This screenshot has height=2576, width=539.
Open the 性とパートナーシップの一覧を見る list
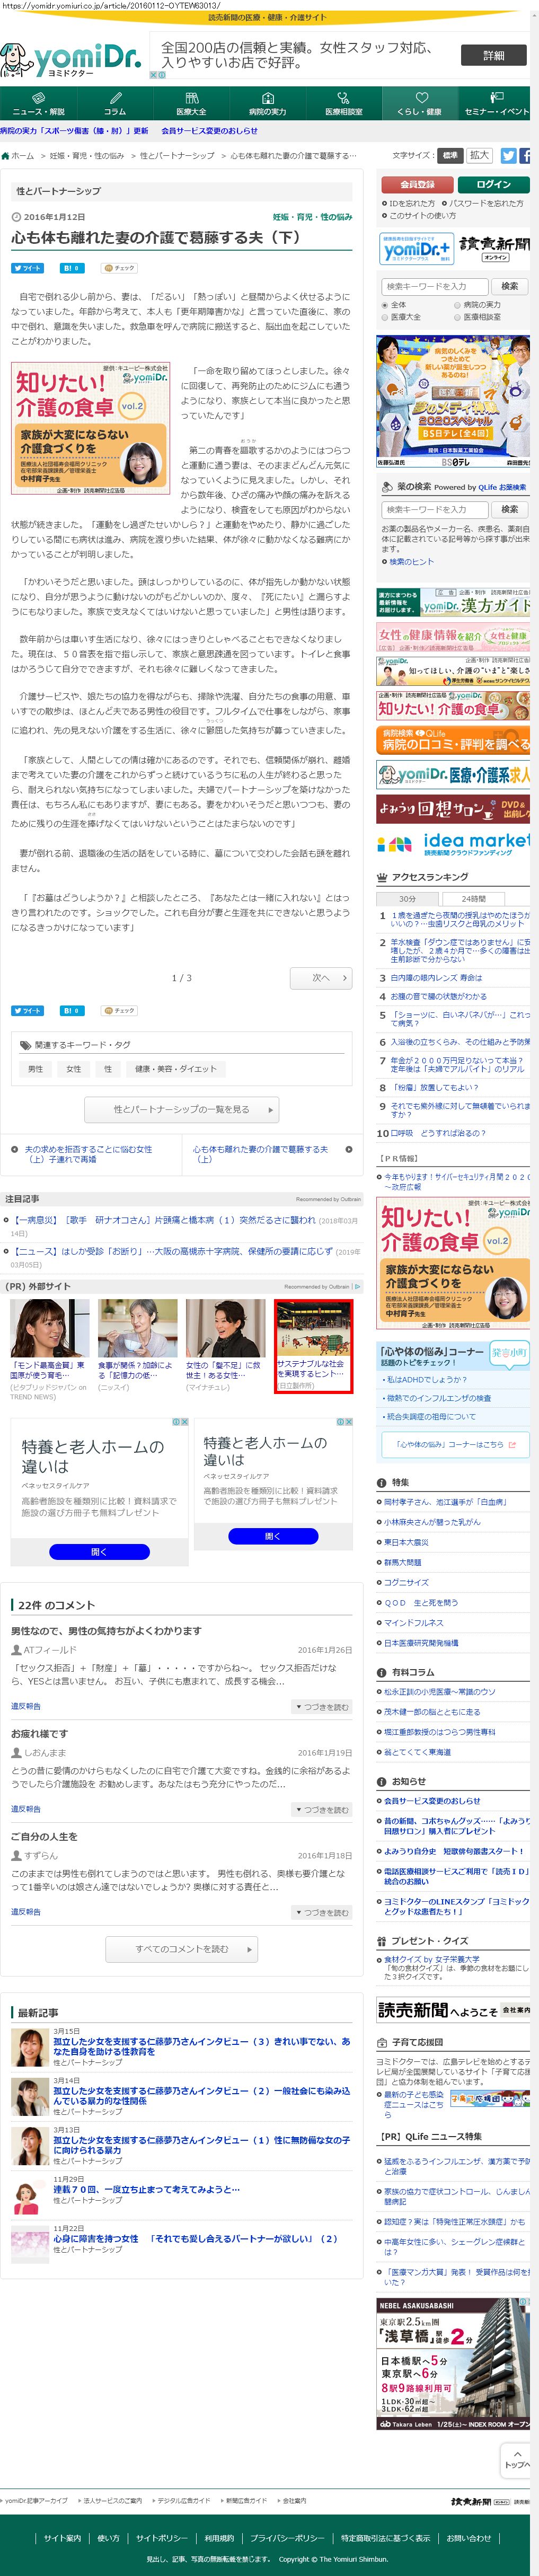181,1109
